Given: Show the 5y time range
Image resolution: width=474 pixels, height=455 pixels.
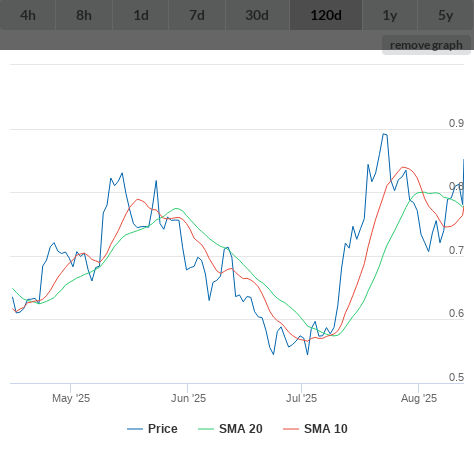Looking at the screenshot, I should [446, 15].
